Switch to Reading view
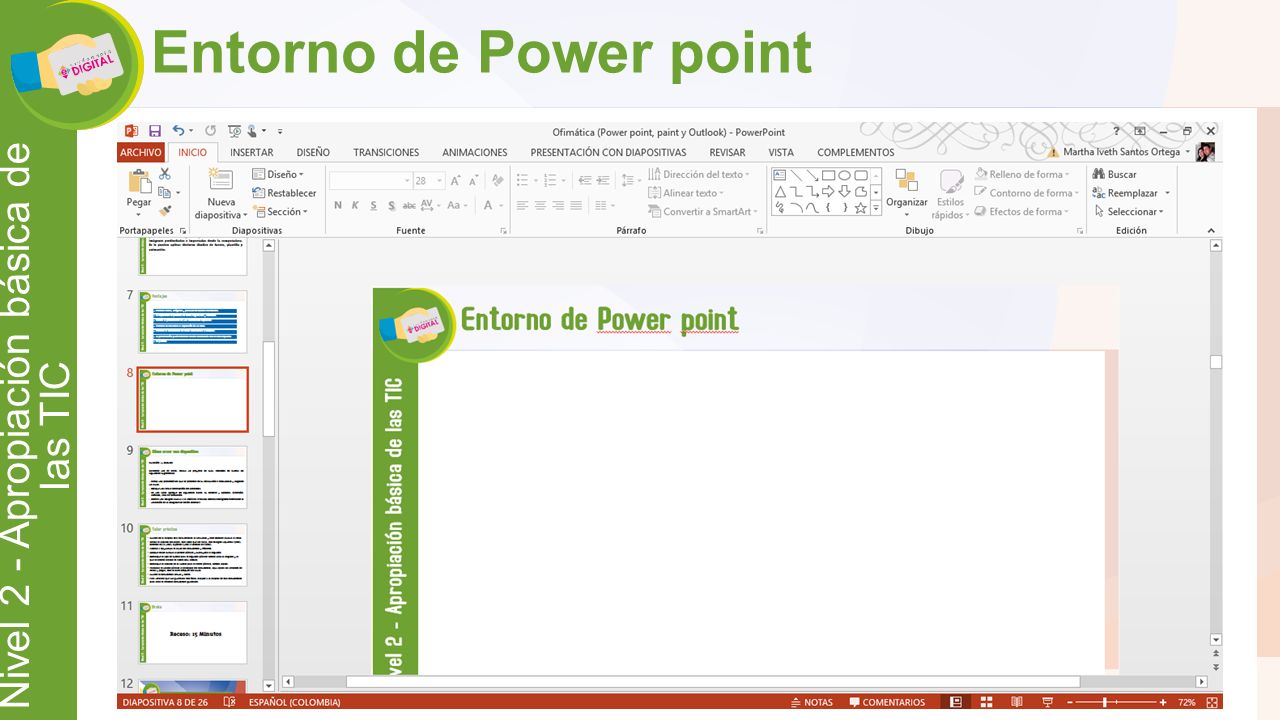 click(1017, 702)
